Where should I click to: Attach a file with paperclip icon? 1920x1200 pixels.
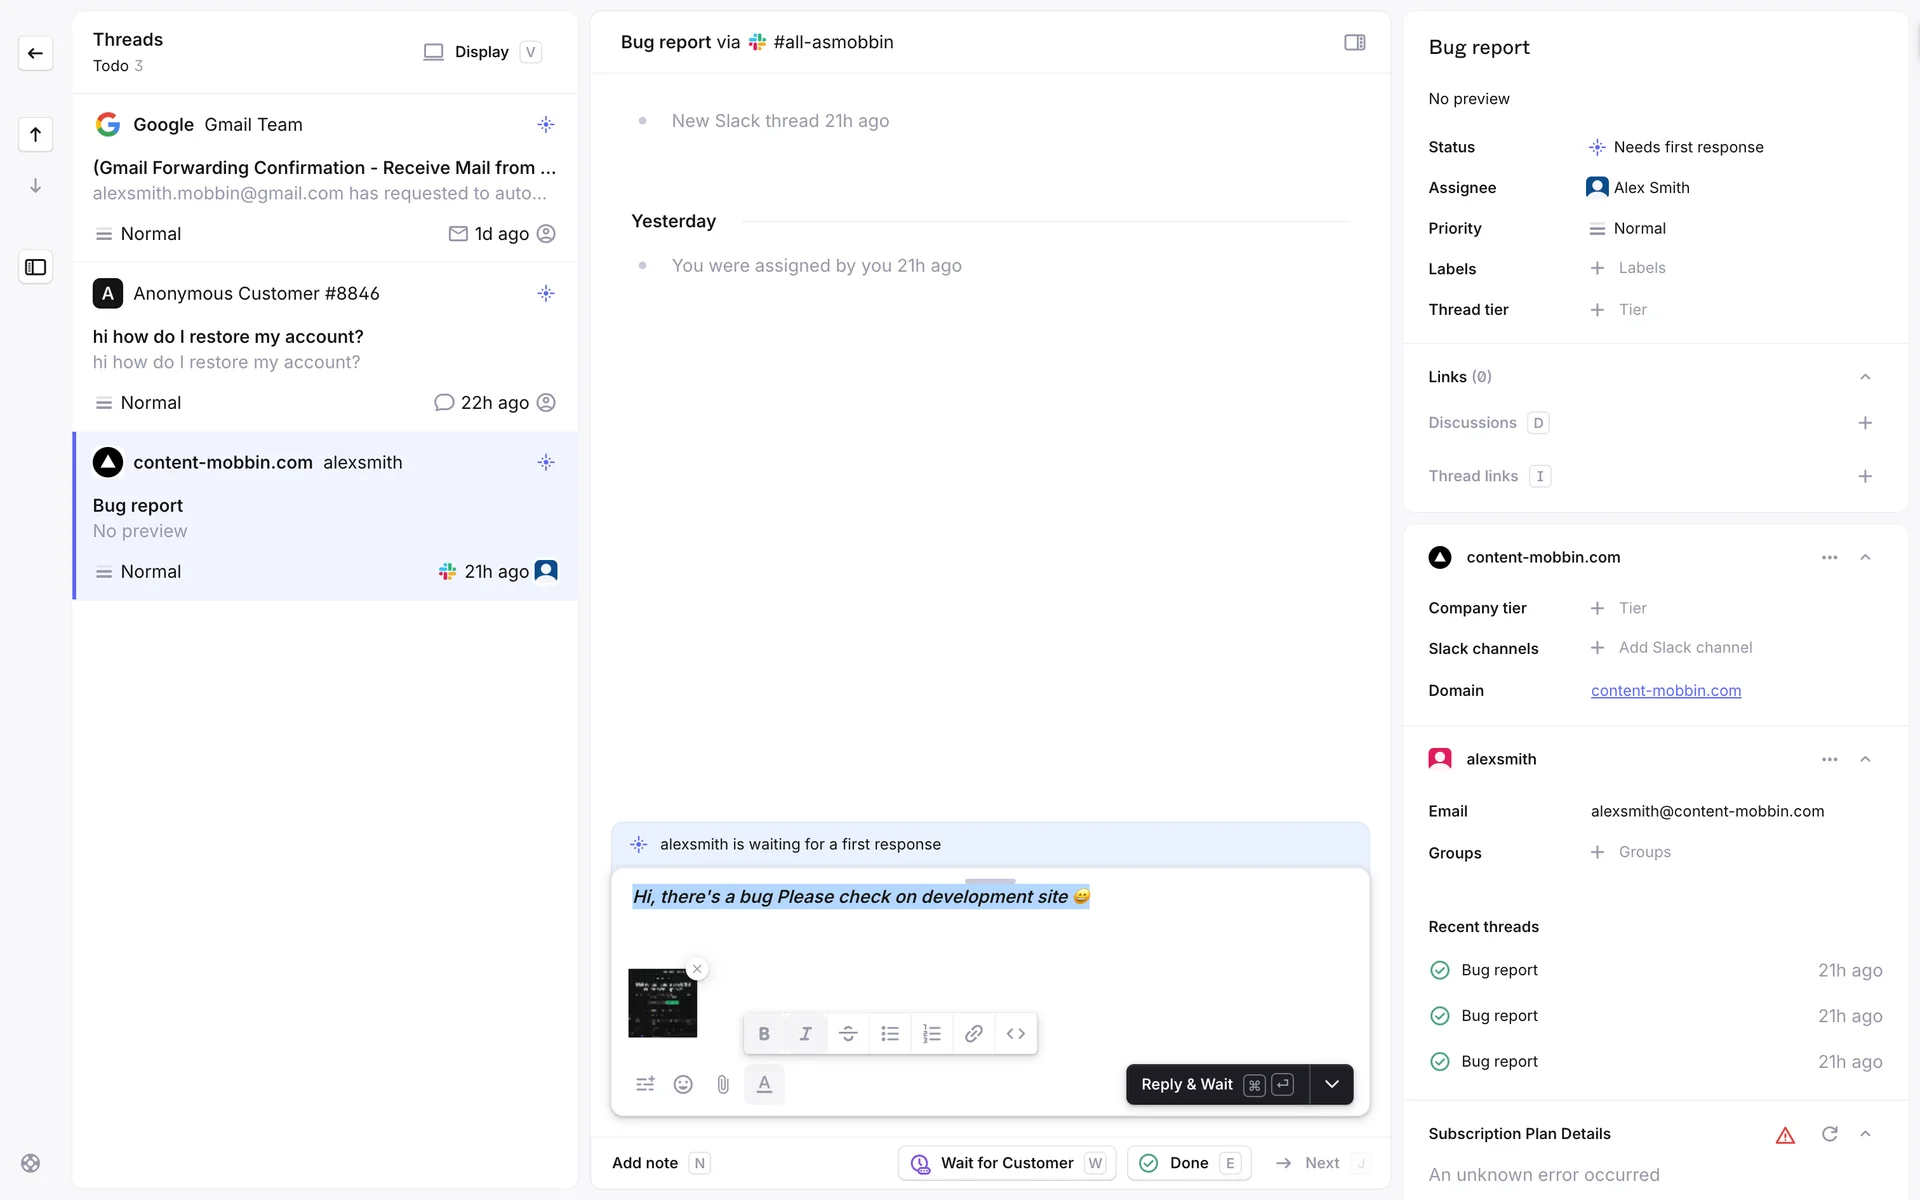[x=723, y=1084]
